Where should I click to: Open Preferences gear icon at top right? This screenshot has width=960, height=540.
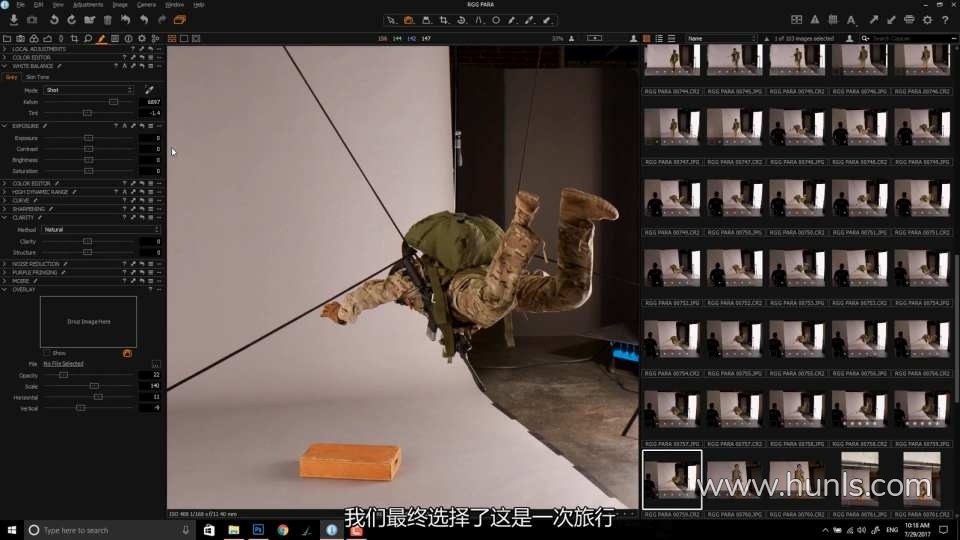click(927, 20)
